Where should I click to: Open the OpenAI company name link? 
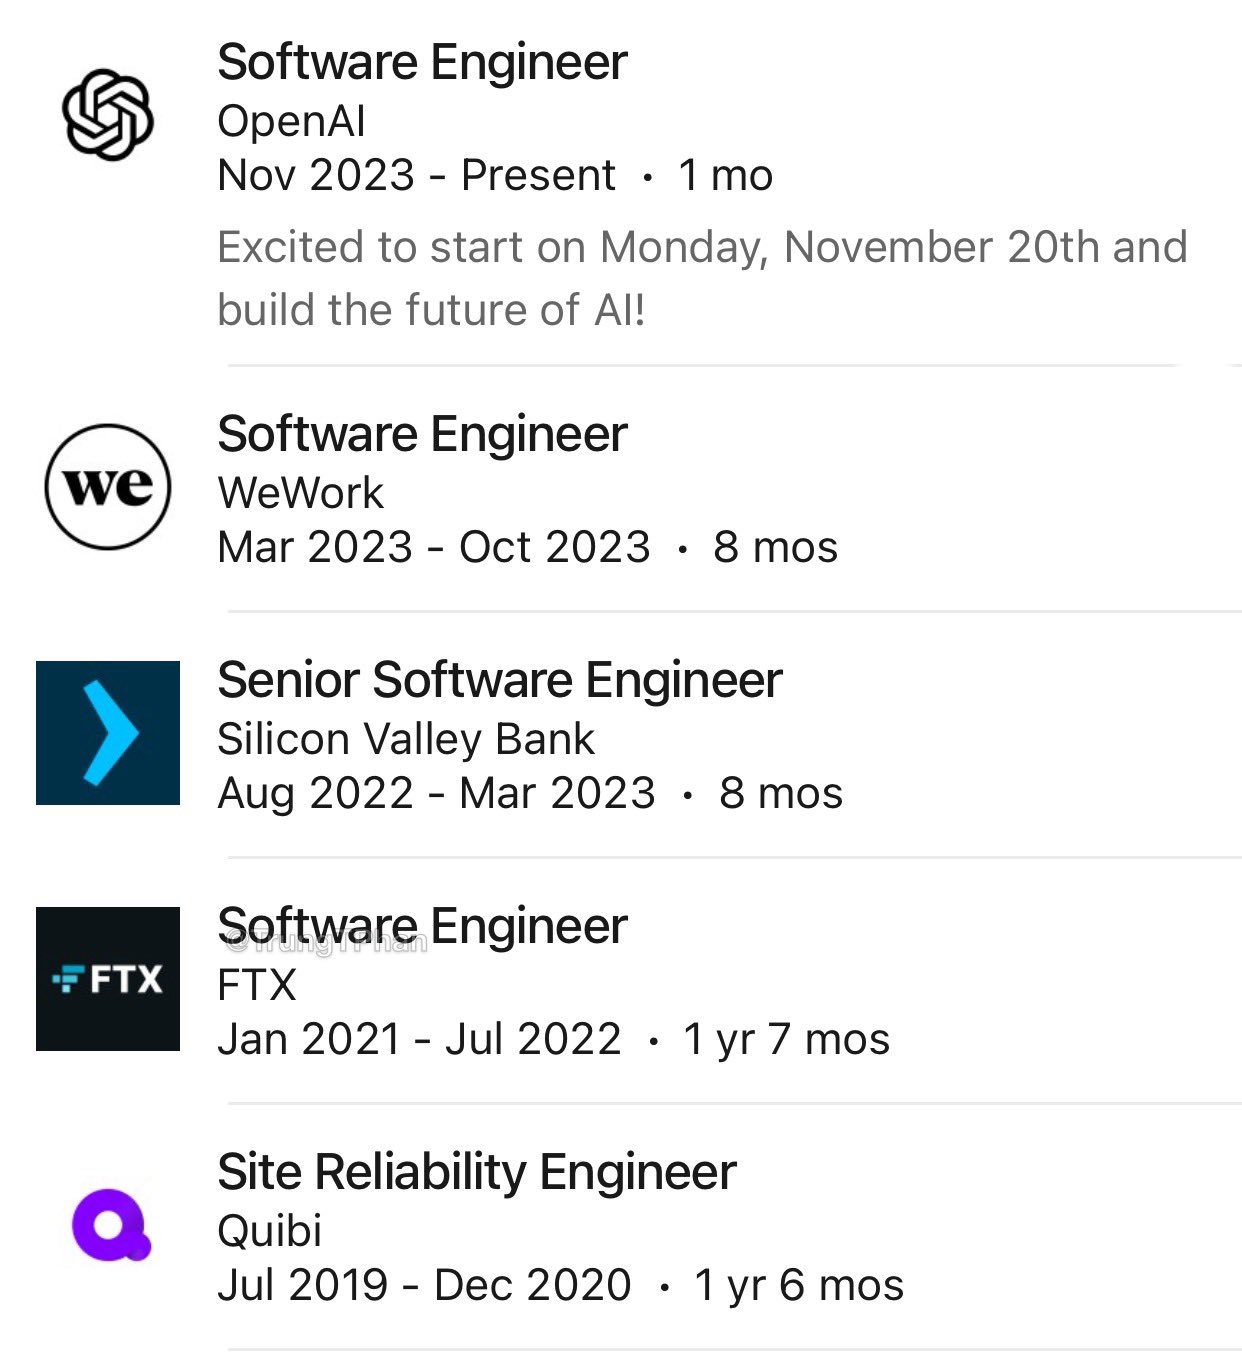point(291,121)
